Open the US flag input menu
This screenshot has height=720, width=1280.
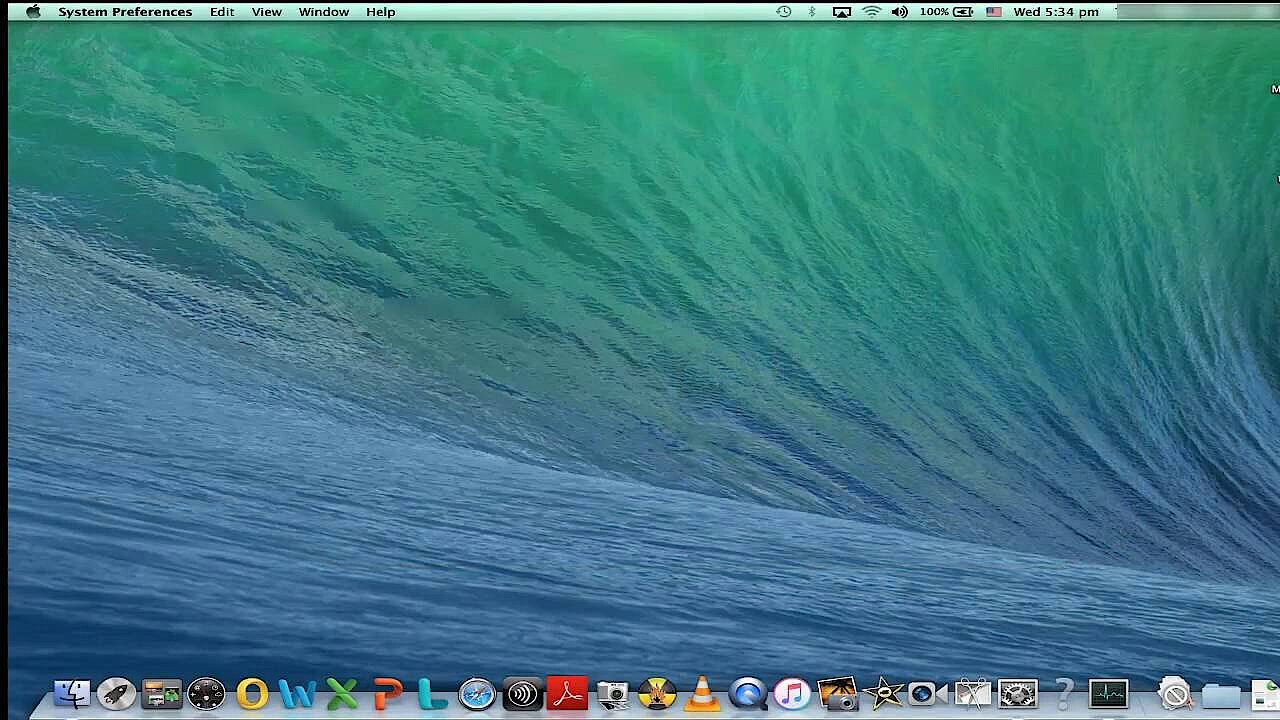click(993, 12)
